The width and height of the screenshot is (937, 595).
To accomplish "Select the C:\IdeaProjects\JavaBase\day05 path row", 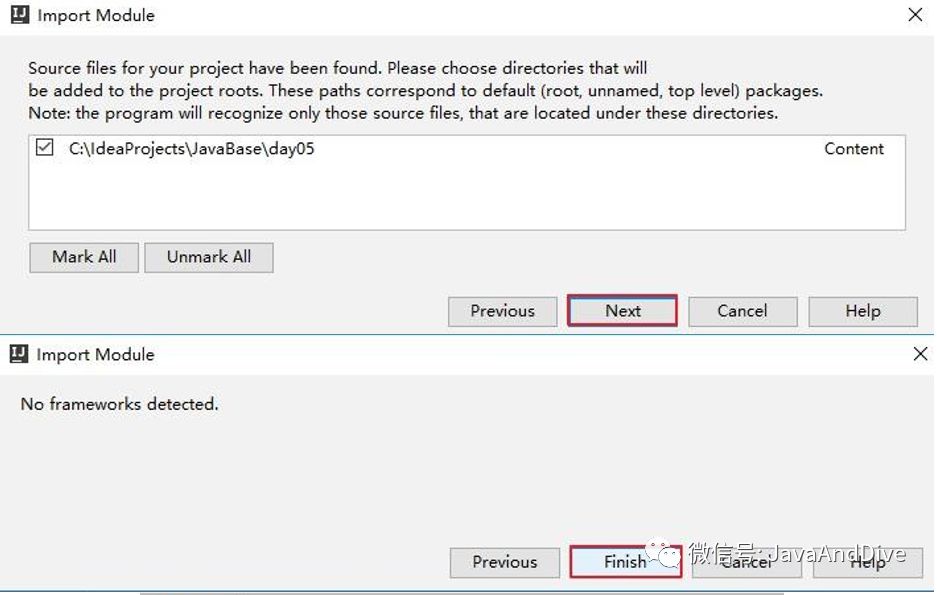I will pos(192,149).
